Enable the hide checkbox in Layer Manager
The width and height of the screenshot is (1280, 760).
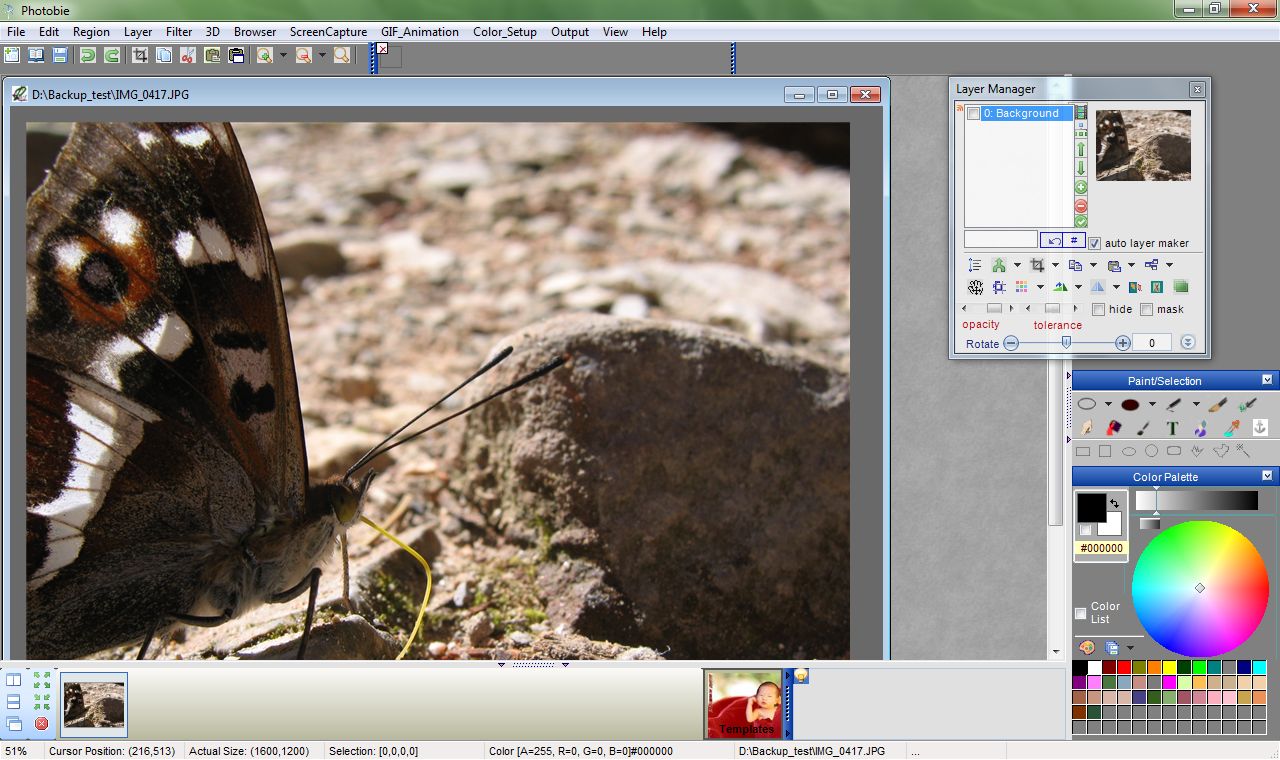[x=1098, y=309]
